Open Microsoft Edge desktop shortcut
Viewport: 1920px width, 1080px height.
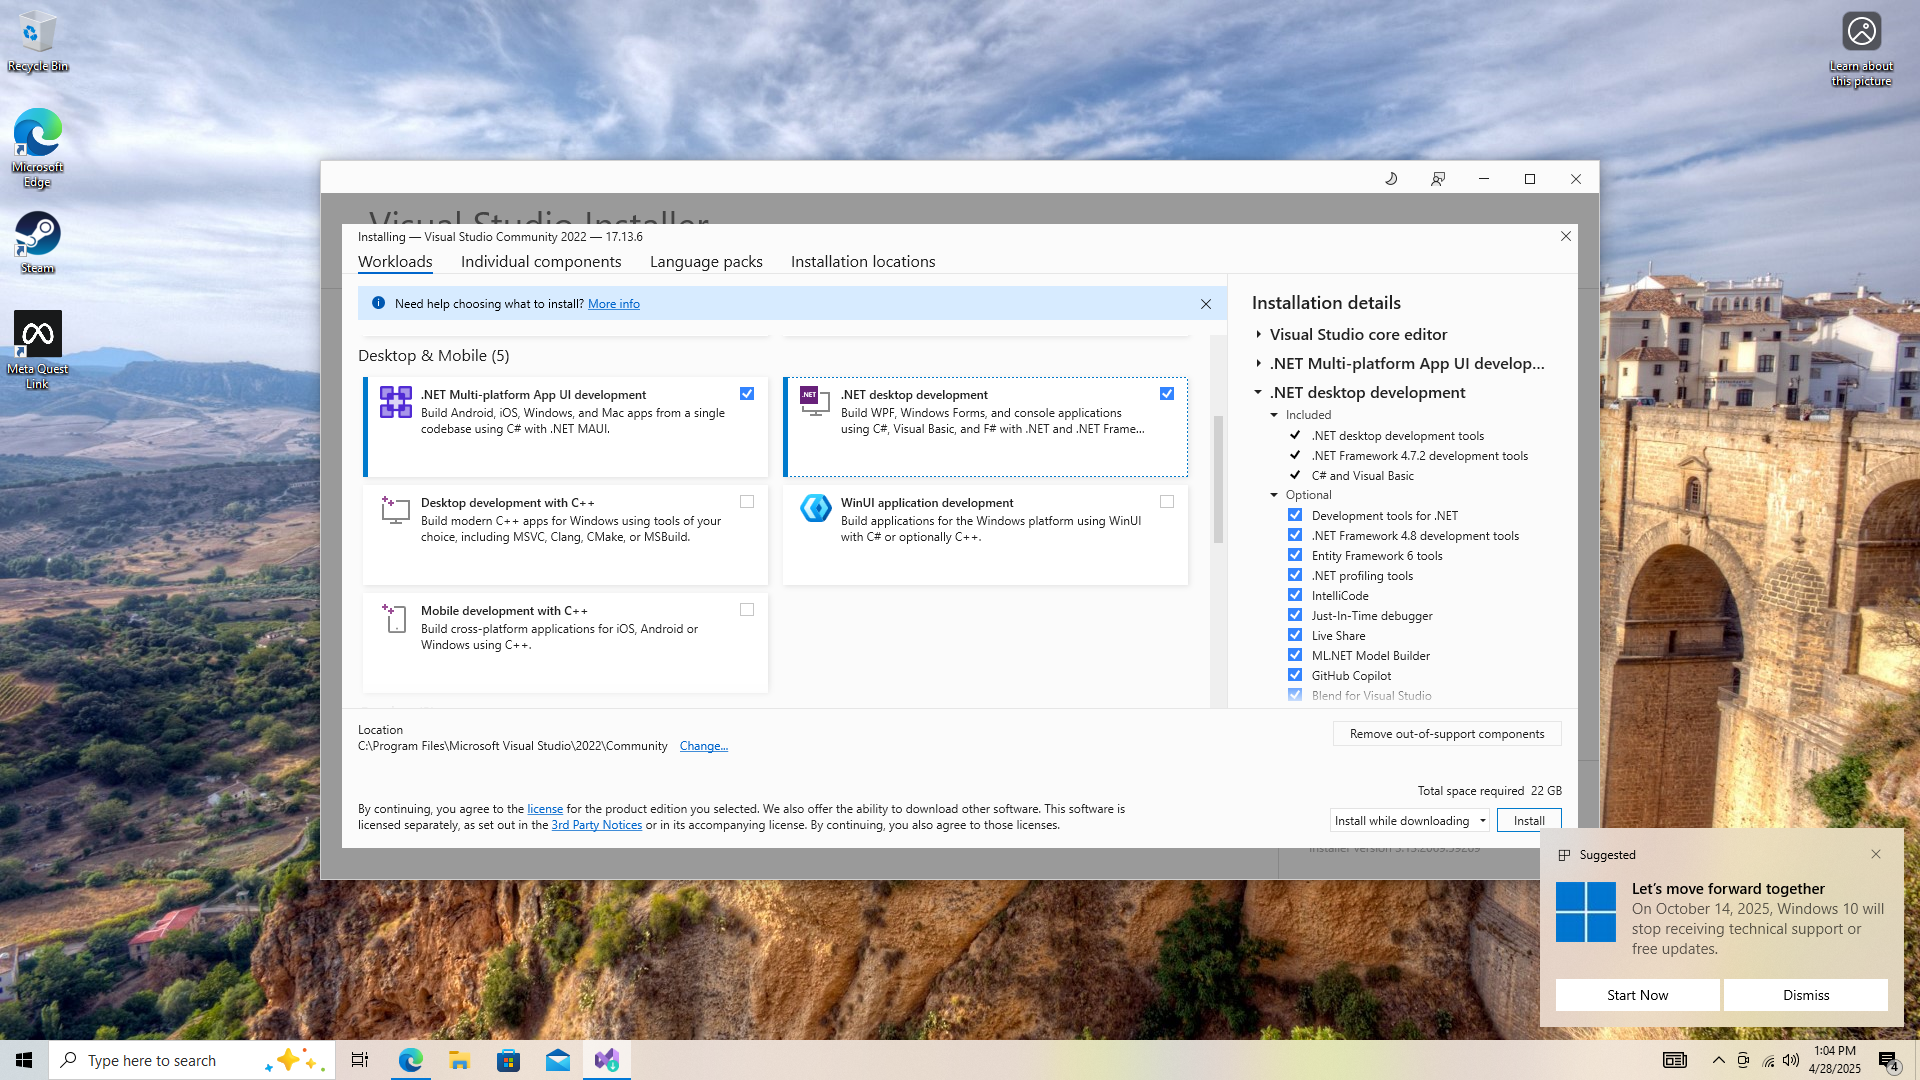pos(38,148)
